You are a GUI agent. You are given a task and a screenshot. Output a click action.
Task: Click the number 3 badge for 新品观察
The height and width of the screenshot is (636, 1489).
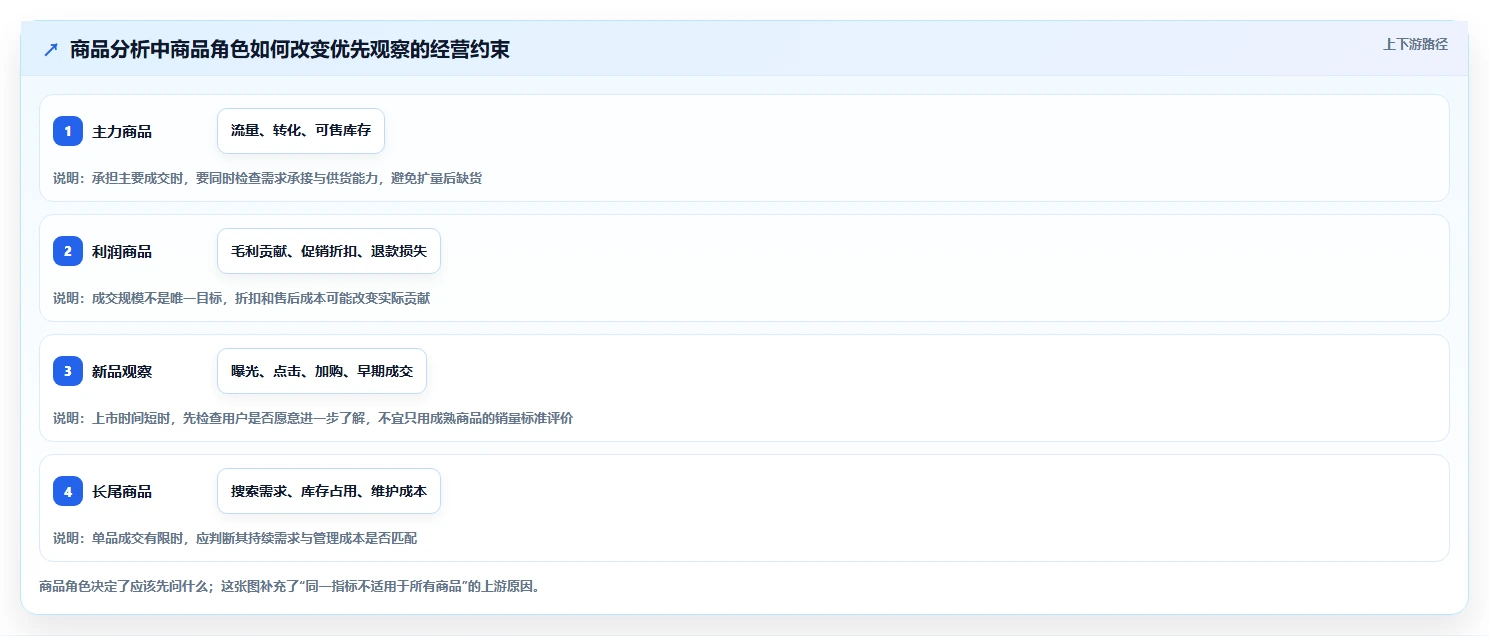tap(68, 371)
